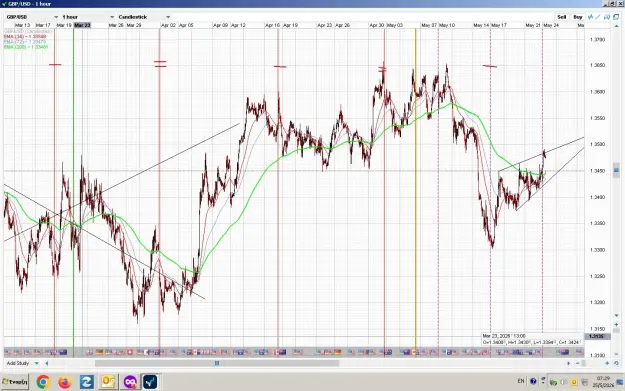Open the 1 hour timeframe dropdown
The width and height of the screenshot is (625, 391).
point(88,17)
